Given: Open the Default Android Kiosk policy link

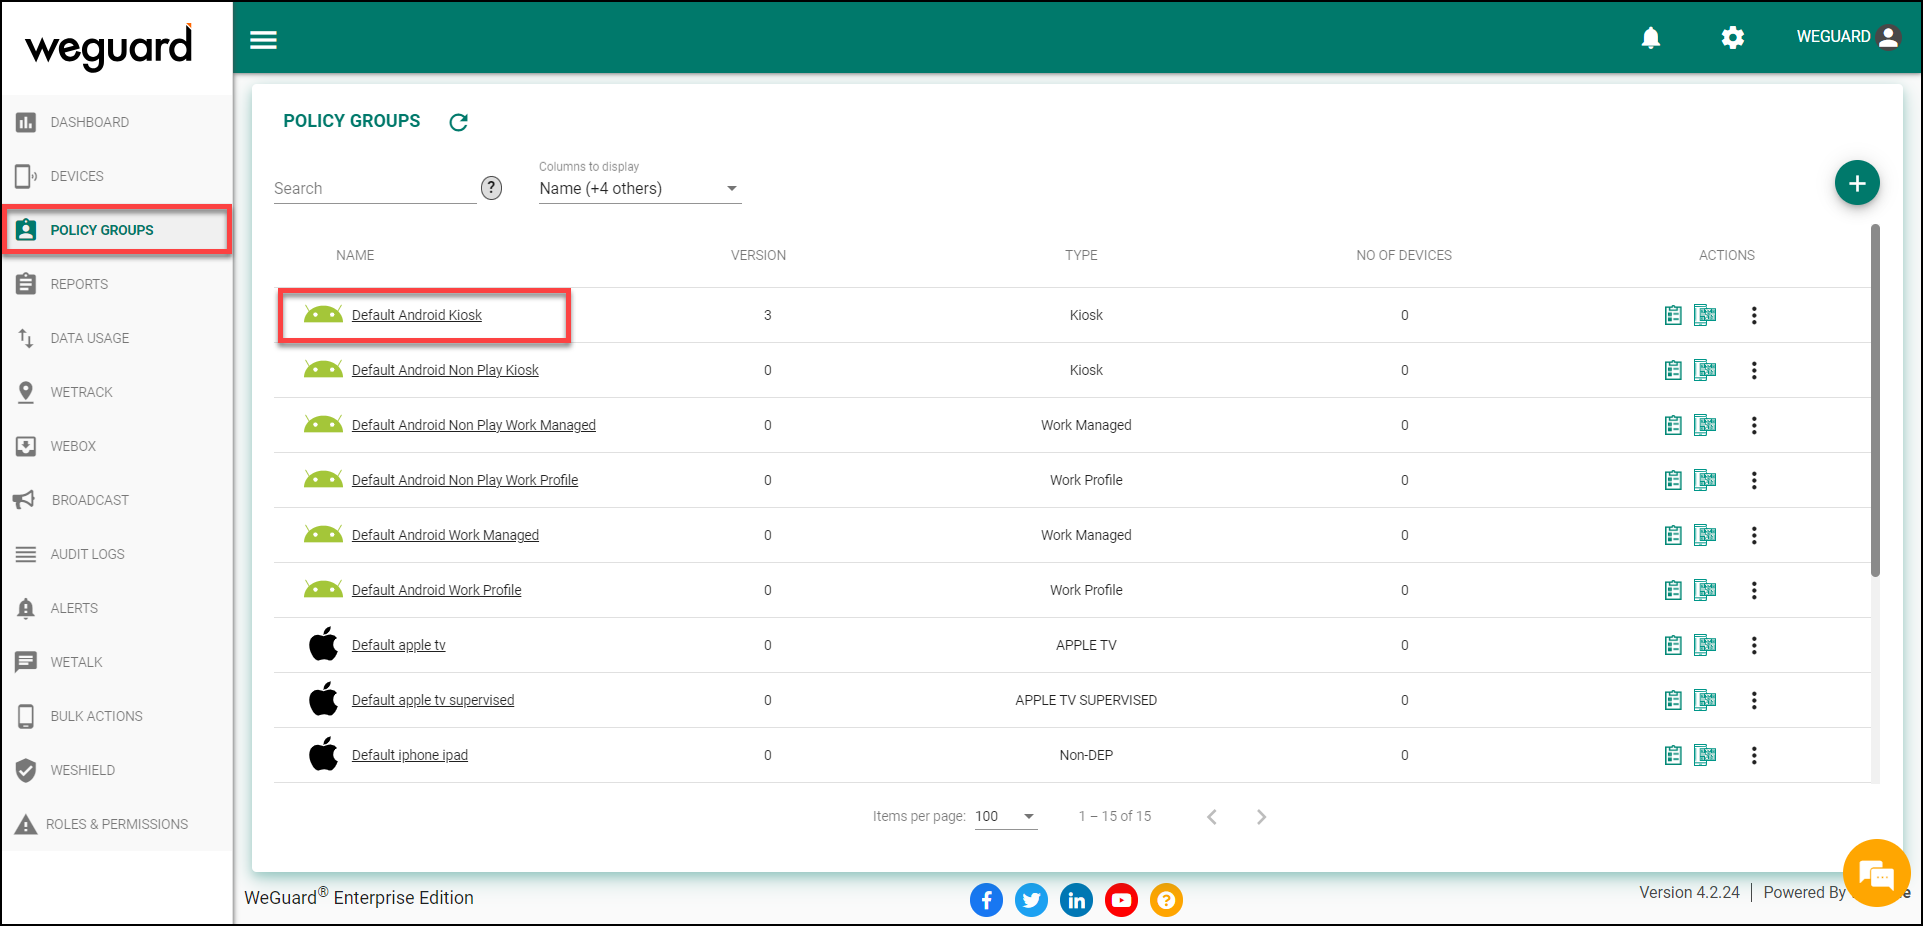Looking at the screenshot, I should 417,315.
